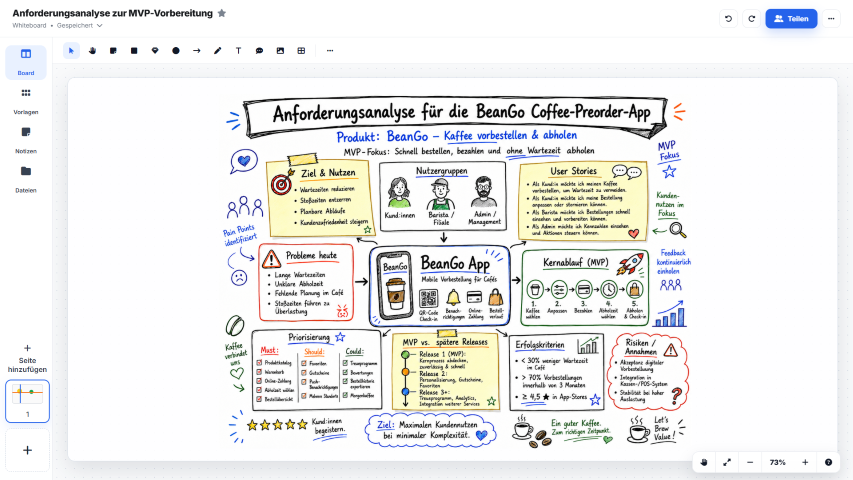Screen dimensions: 853x480
Task: Open the Dateien sidebar tab
Action: 26,180
